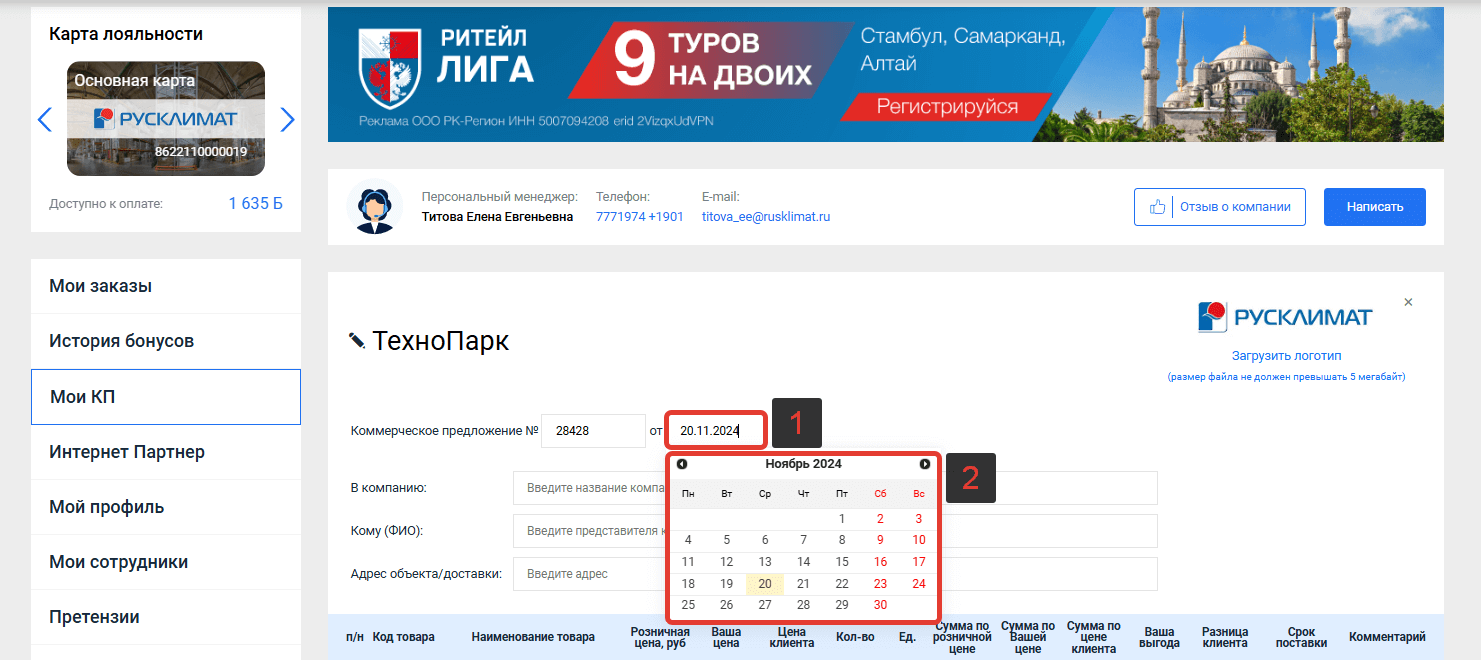The height and width of the screenshot is (660, 1481).
Task: Click the Написать button
Action: click(1375, 207)
